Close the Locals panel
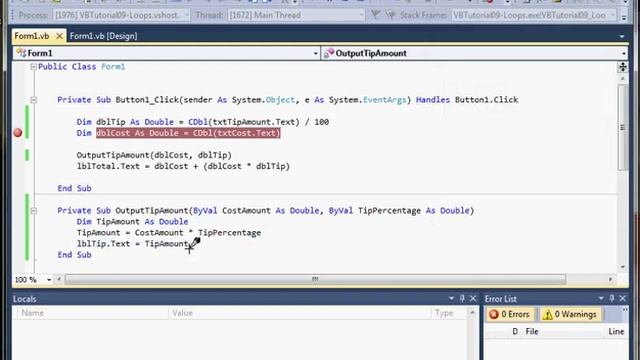640x360 pixels. click(x=473, y=298)
